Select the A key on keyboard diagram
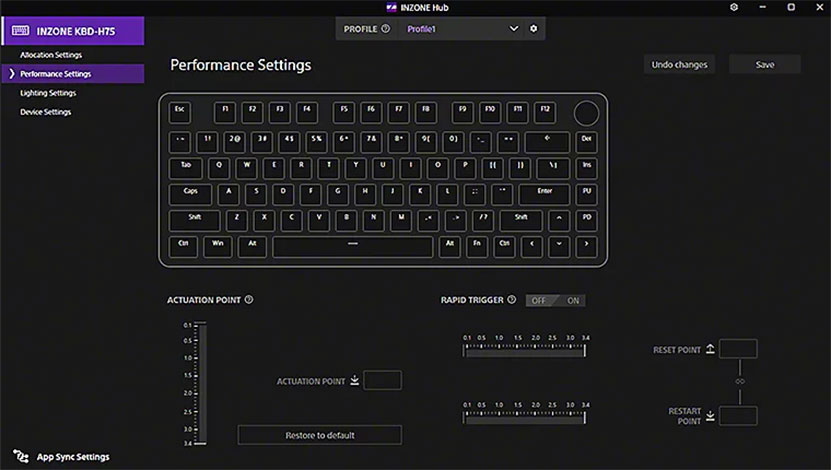The width and height of the screenshot is (831, 470). click(x=229, y=194)
